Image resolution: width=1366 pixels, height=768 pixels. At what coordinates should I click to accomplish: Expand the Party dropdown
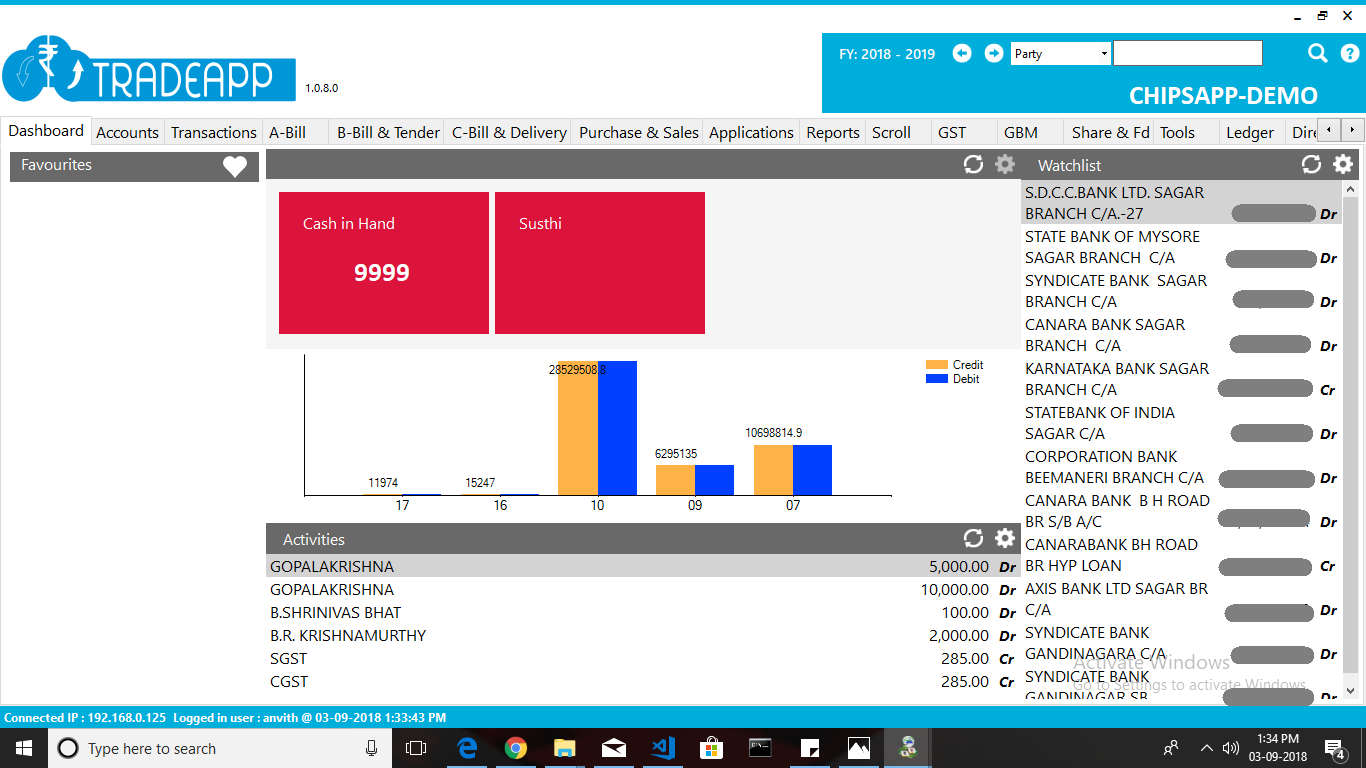pos(1104,54)
